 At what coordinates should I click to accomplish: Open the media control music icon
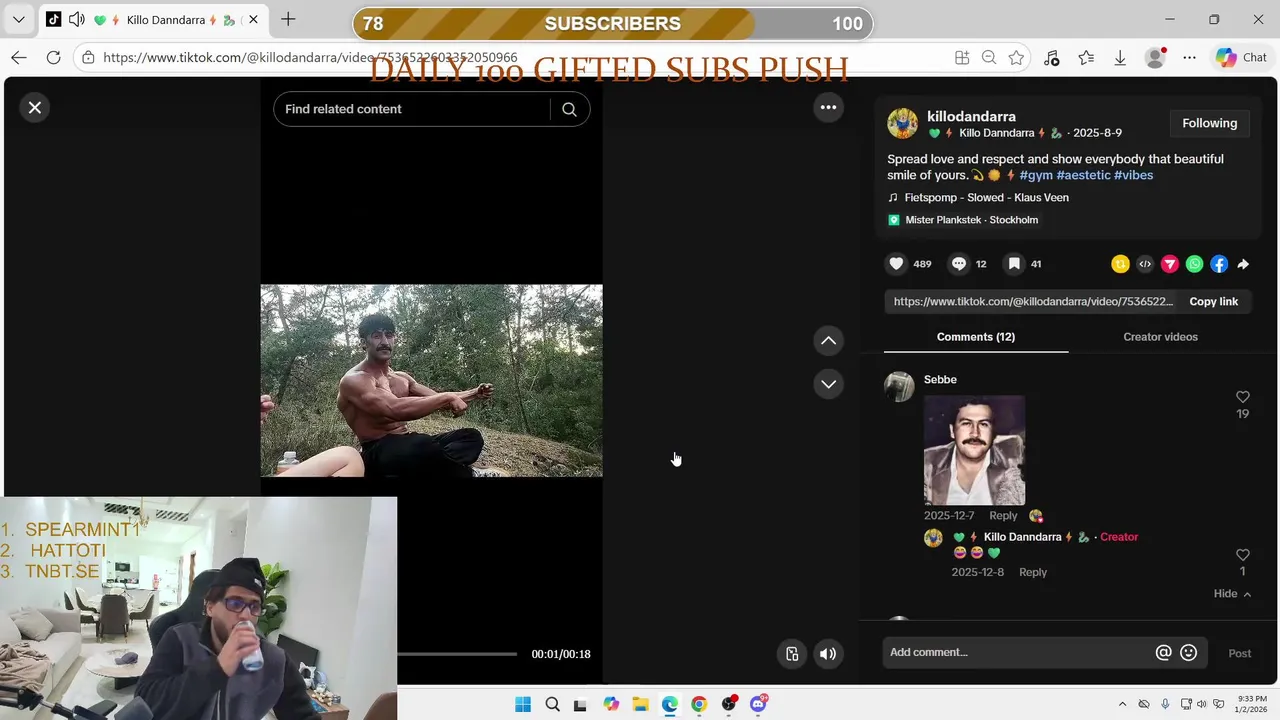[x=1051, y=58]
